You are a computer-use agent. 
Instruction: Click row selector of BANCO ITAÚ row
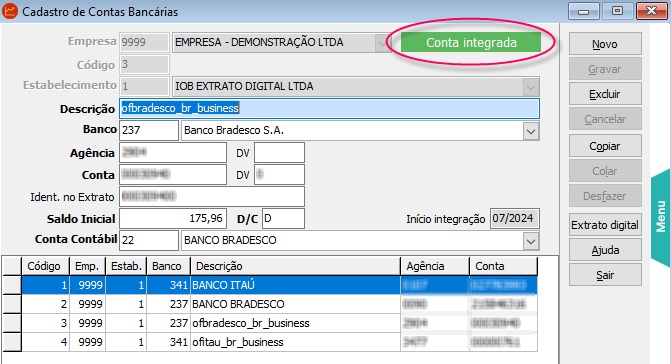[12, 285]
